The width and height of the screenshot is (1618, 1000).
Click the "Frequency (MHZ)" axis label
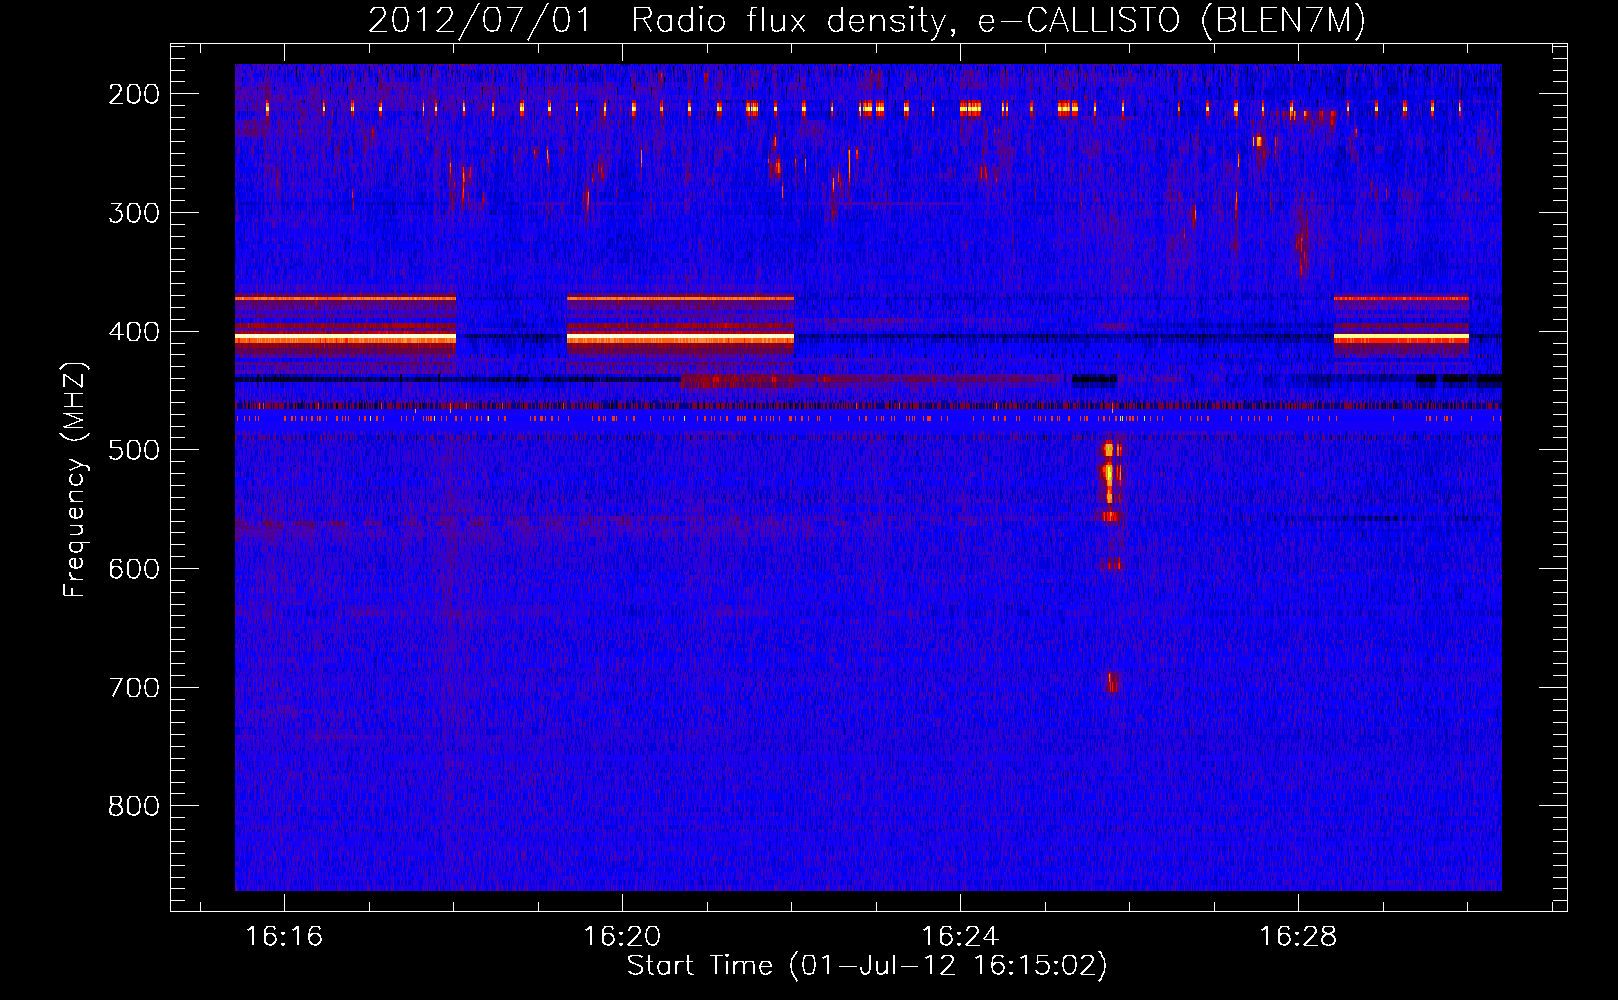(x=75, y=480)
